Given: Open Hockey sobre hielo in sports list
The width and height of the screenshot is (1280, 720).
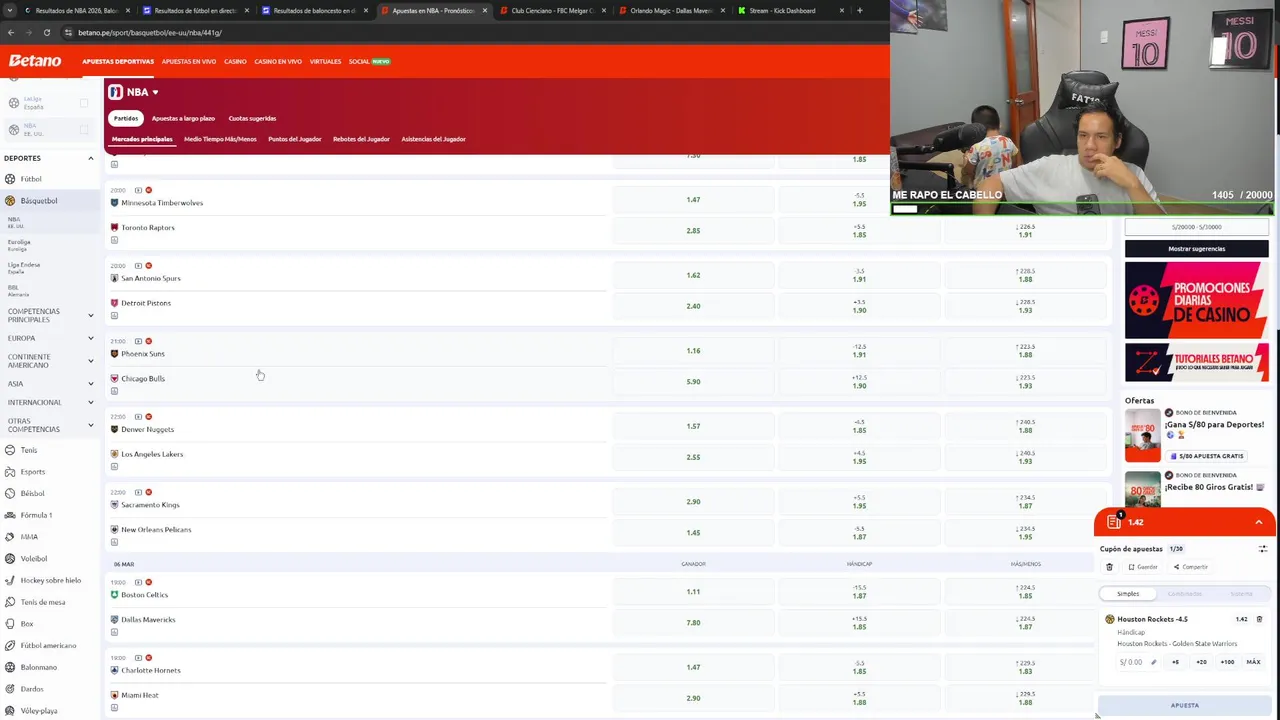Looking at the screenshot, I should pyautogui.click(x=50, y=580).
